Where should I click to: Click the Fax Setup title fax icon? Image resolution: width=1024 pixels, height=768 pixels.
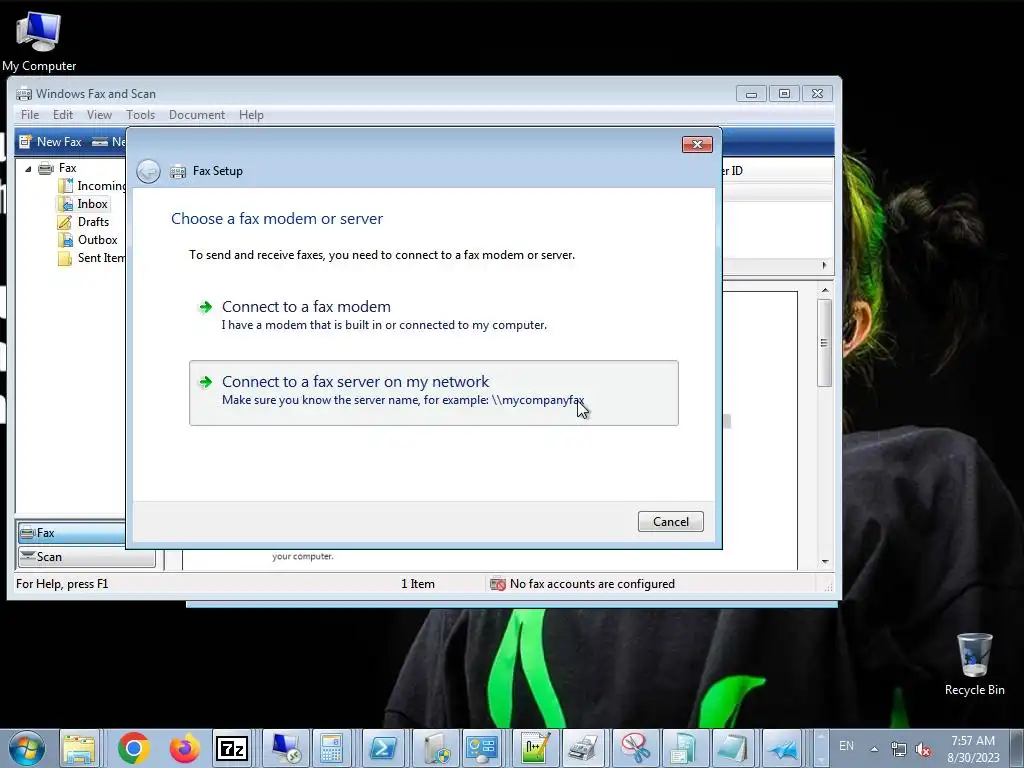pos(178,171)
